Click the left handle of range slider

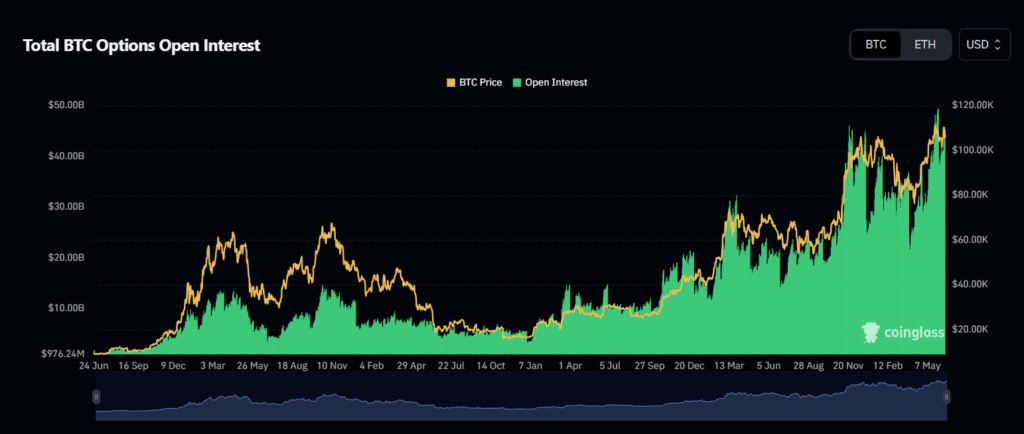click(96, 397)
